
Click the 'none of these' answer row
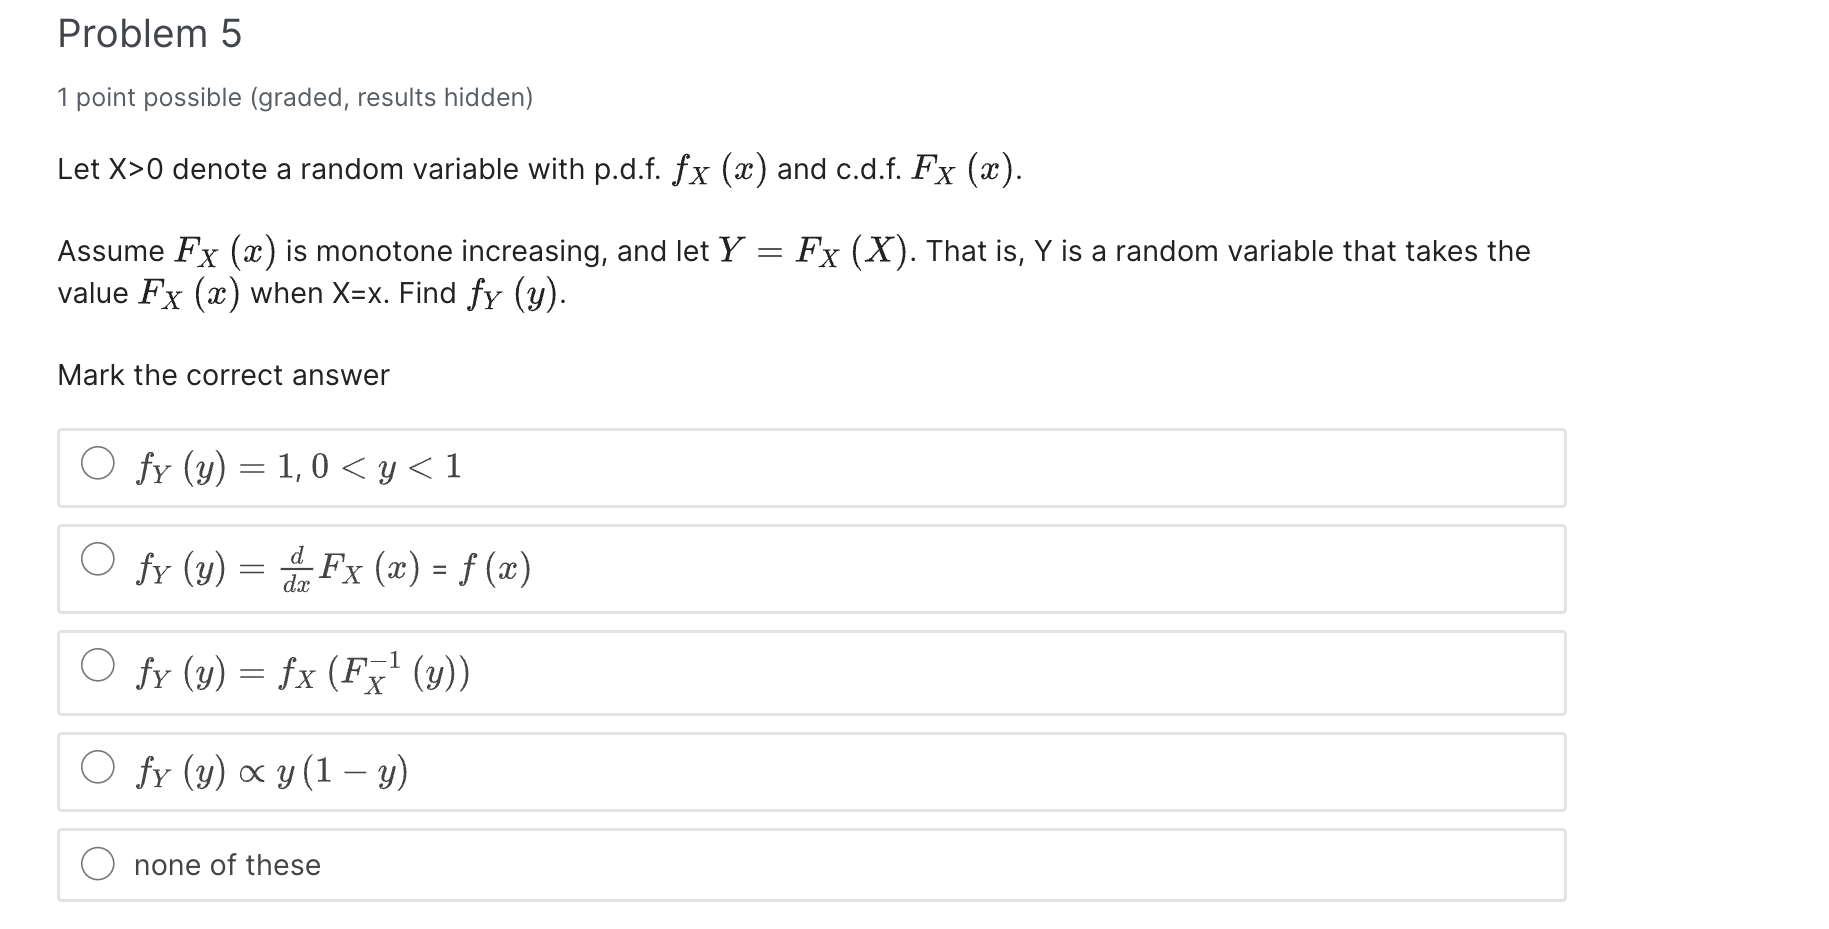(700, 864)
